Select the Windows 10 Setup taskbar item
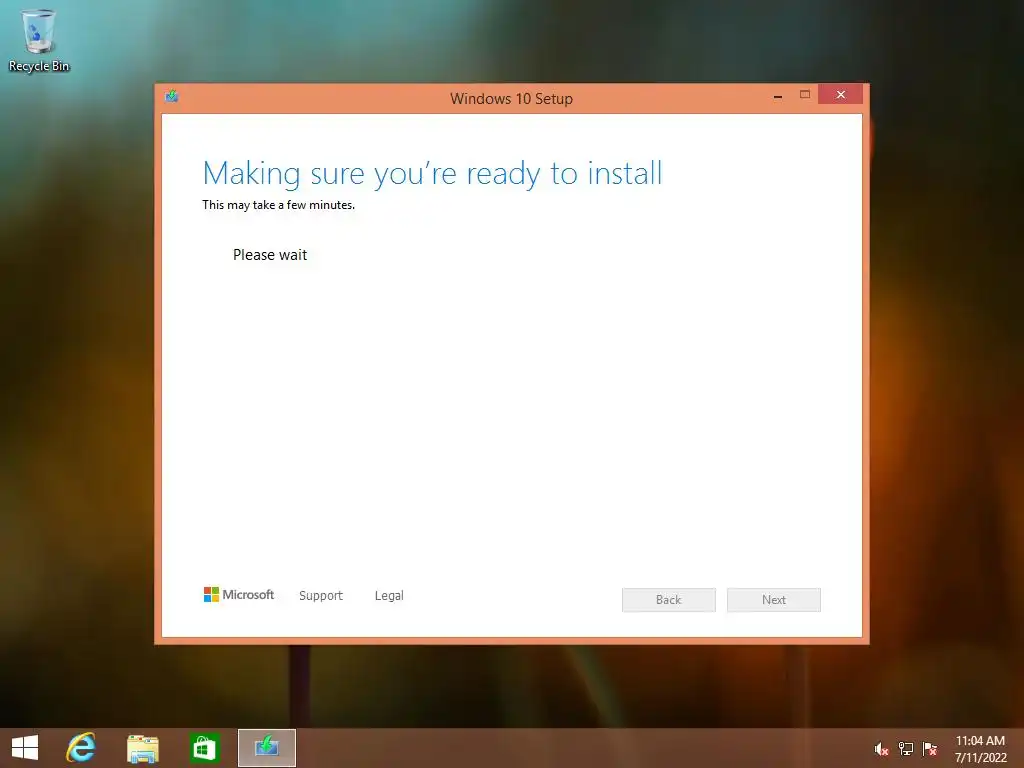Screen dimensions: 1024x768 click(x=266, y=748)
